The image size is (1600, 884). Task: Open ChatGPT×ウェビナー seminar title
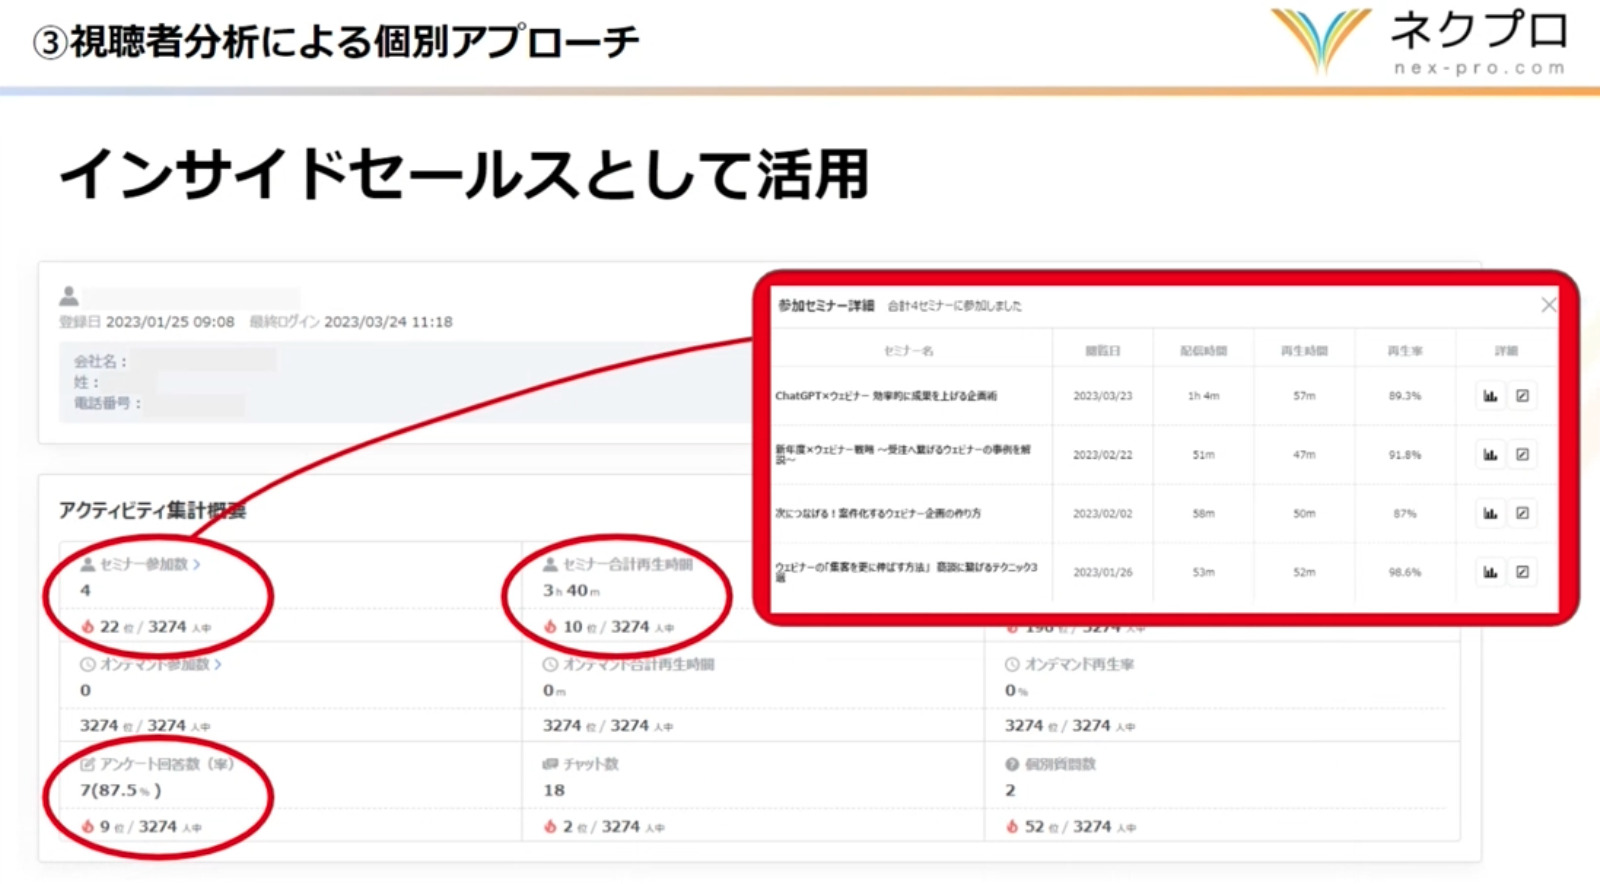tap(885, 396)
